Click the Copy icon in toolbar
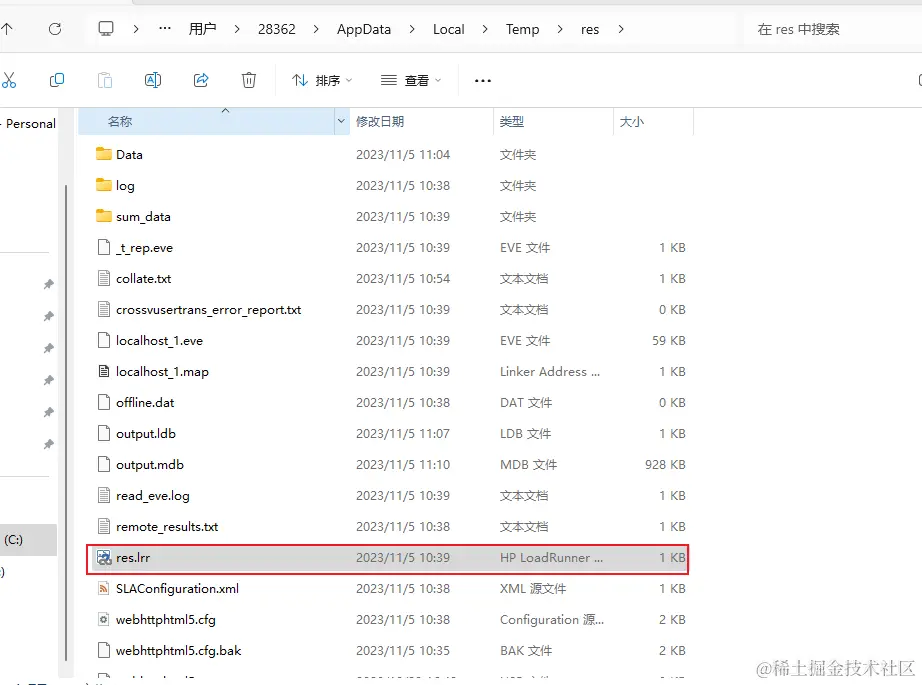This screenshot has height=685, width=922. coord(57,80)
